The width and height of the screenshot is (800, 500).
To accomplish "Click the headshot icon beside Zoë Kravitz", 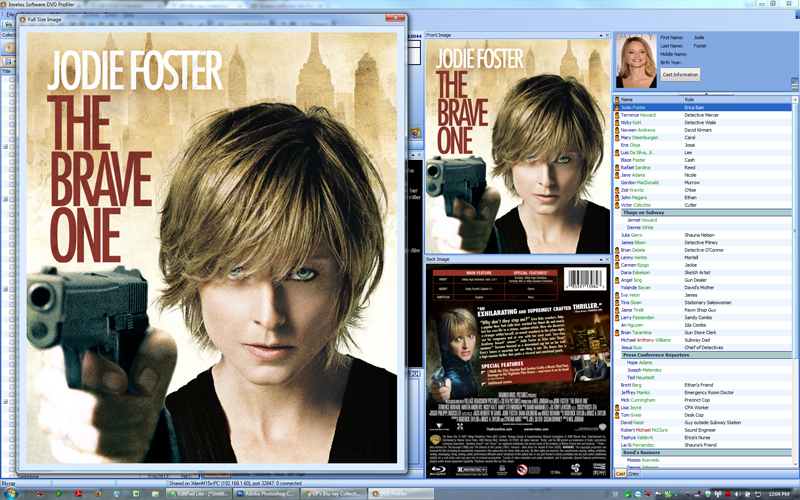I will tap(617, 190).
